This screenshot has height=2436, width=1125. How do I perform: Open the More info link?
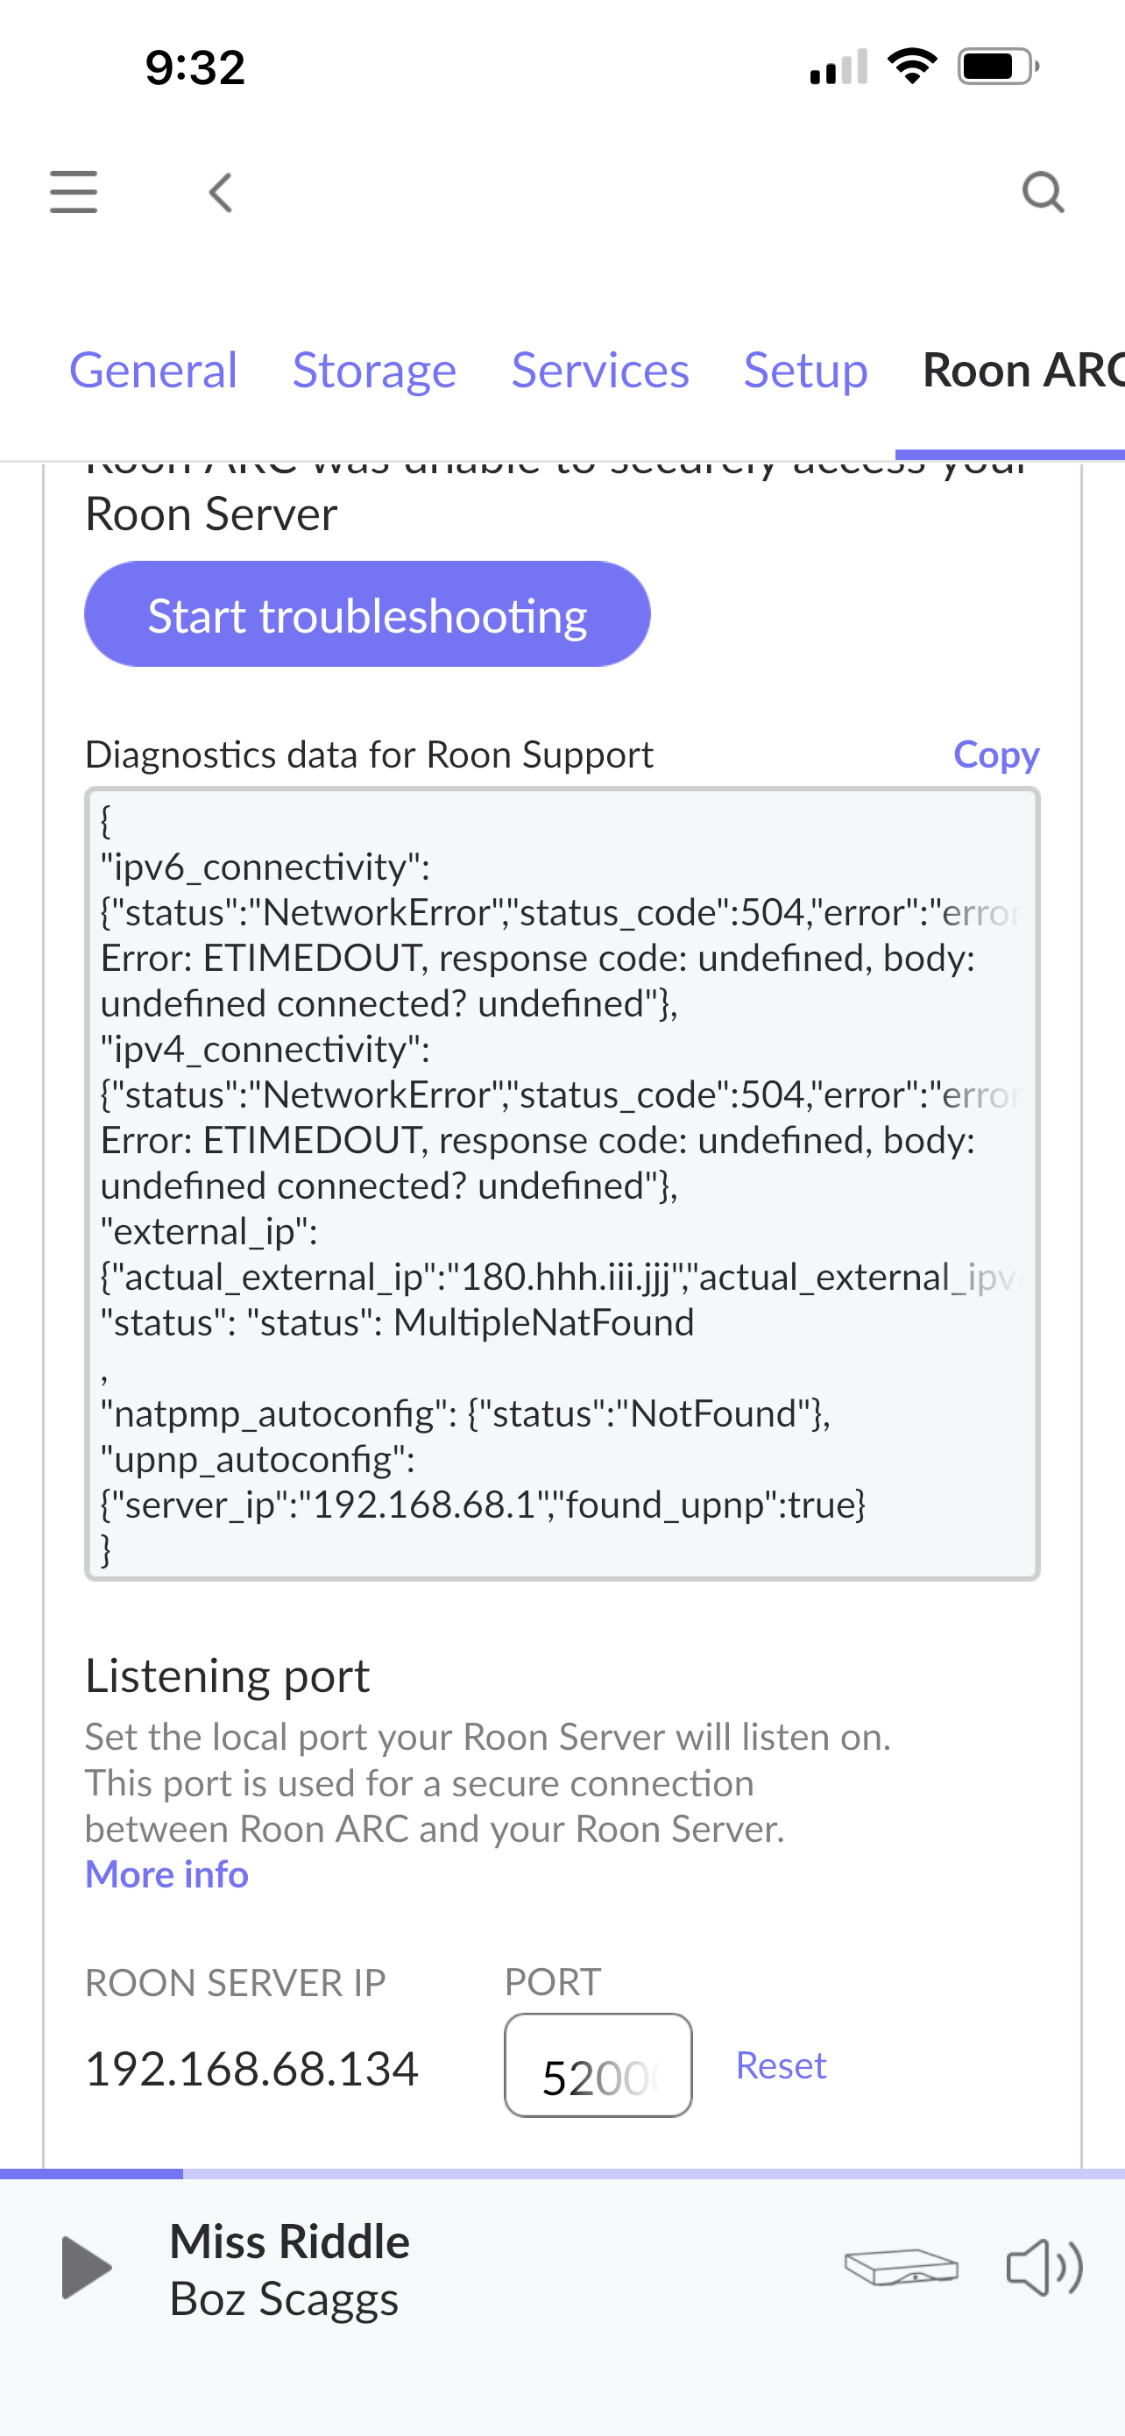167,1874
